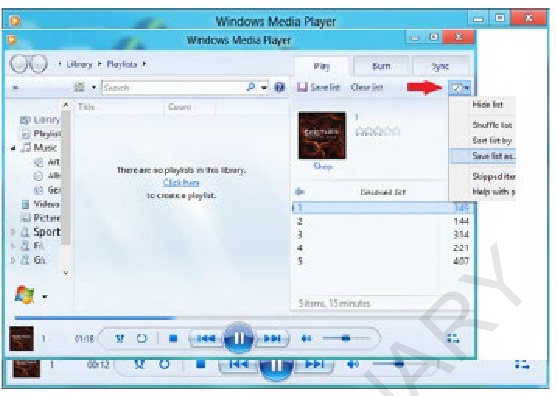Pause playback in the front window
556x396 pixels.
click(238, 338)
